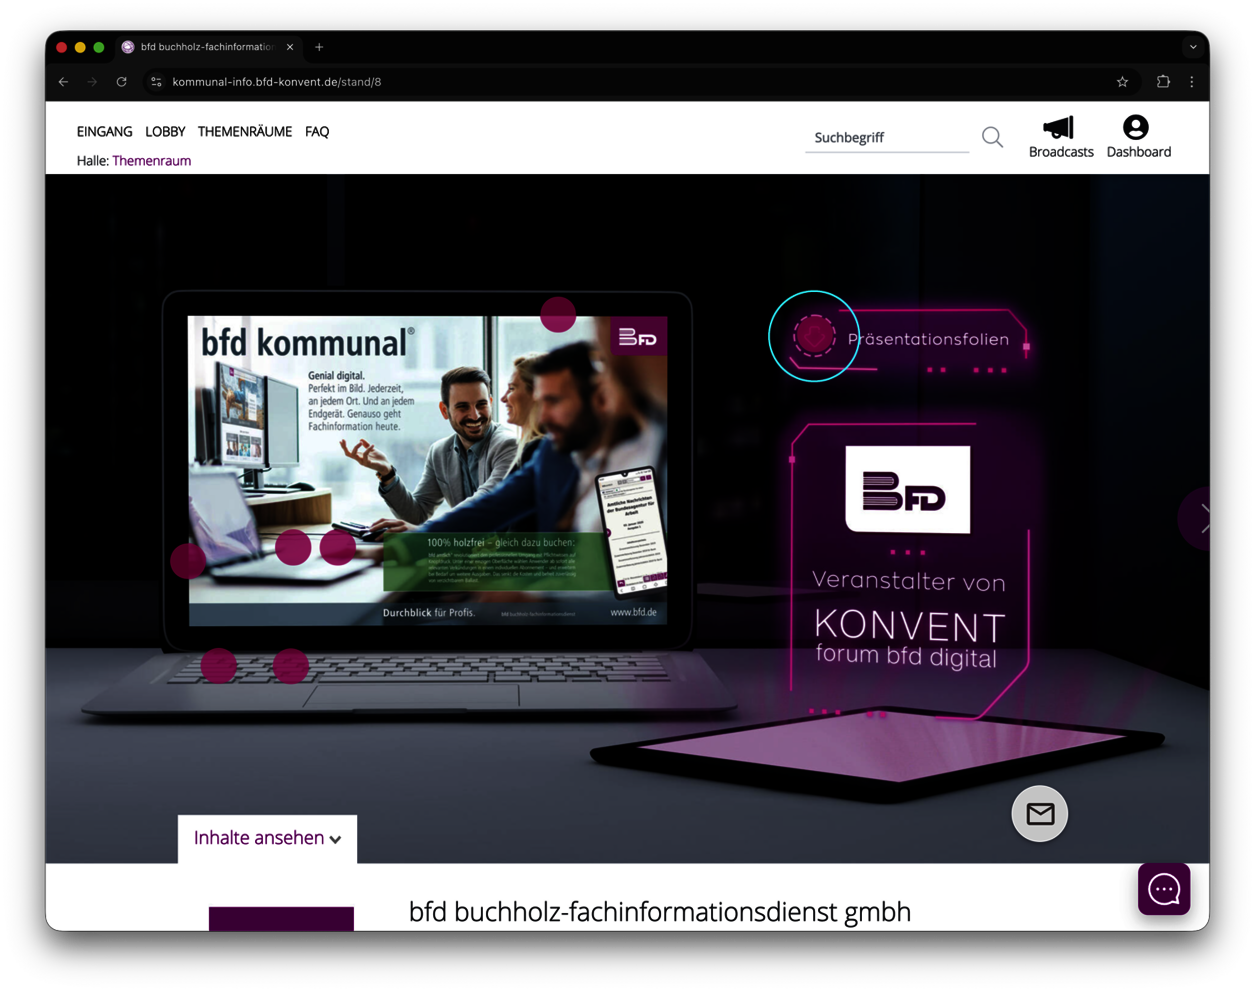Bookmark this page with star icon
The width and height of the screenshot is (1255, 992).
coord(1122,82)
